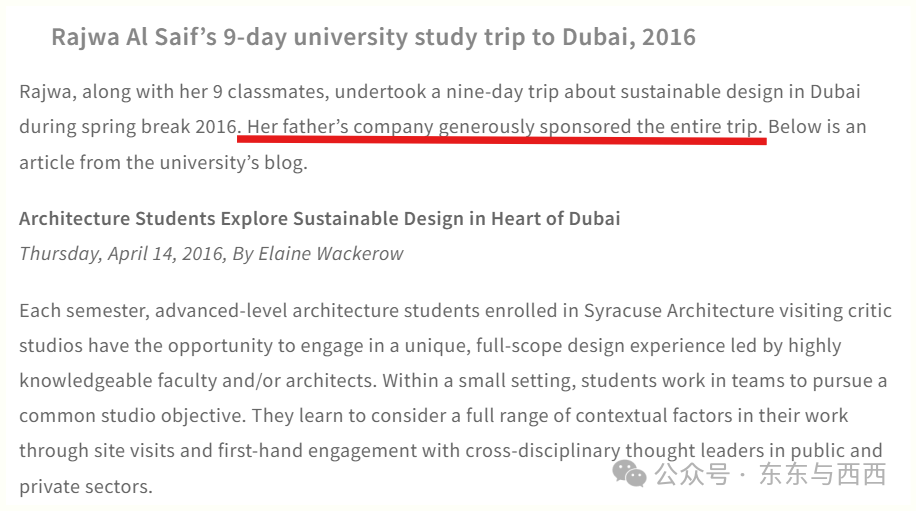Click the red-underlined sentence about father's company
Viewport: 916px width, 511px height.
point(505,127)
